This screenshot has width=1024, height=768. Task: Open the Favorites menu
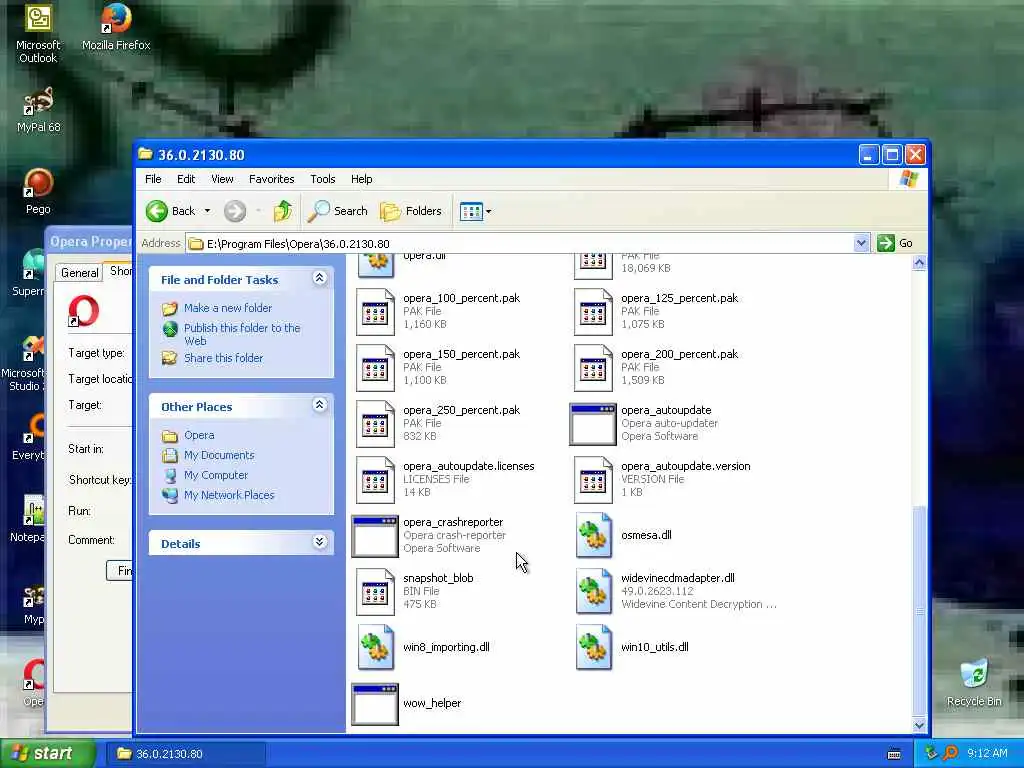271,179
